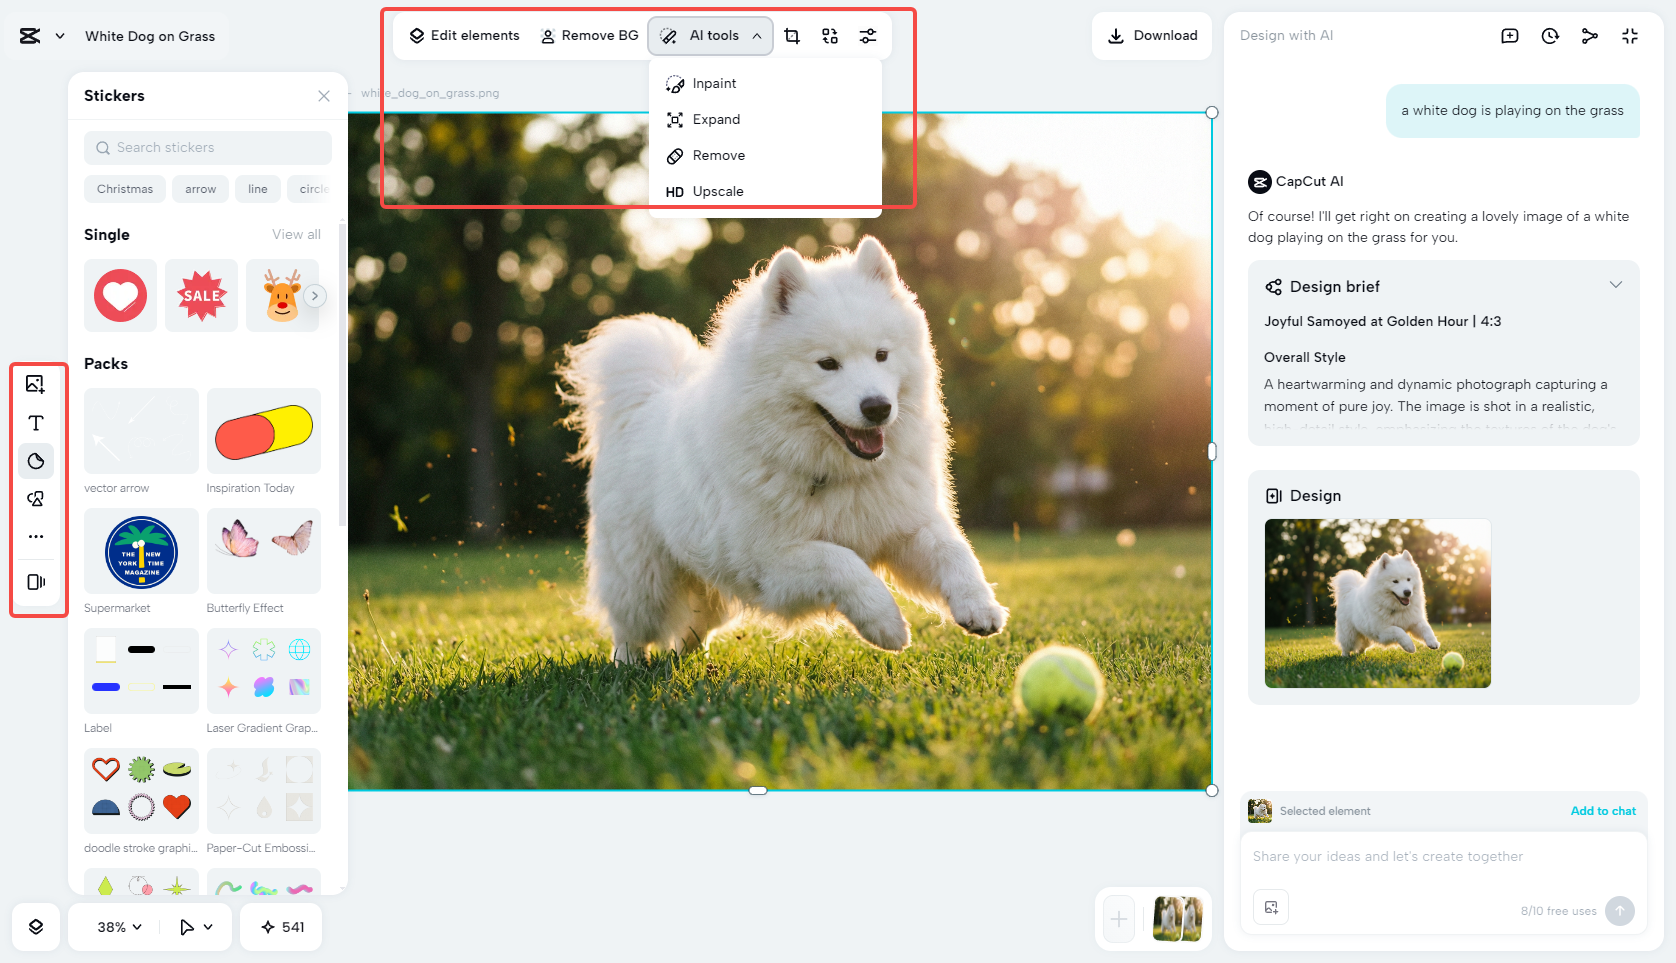Open the chat history clock icon

click(x=1550, y=36)
